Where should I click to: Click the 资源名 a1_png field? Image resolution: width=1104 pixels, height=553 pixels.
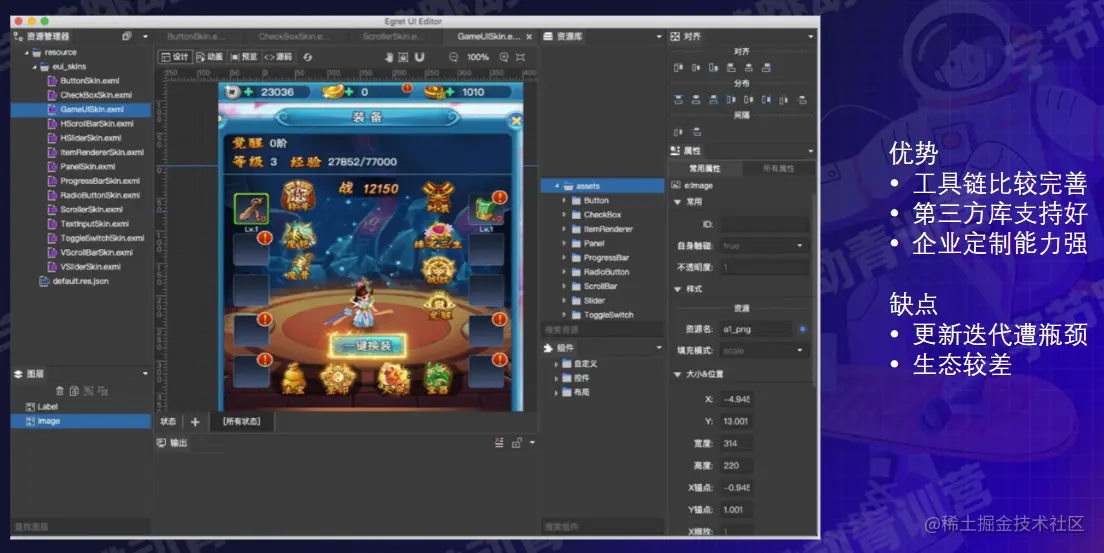click(x=756, y=329)
